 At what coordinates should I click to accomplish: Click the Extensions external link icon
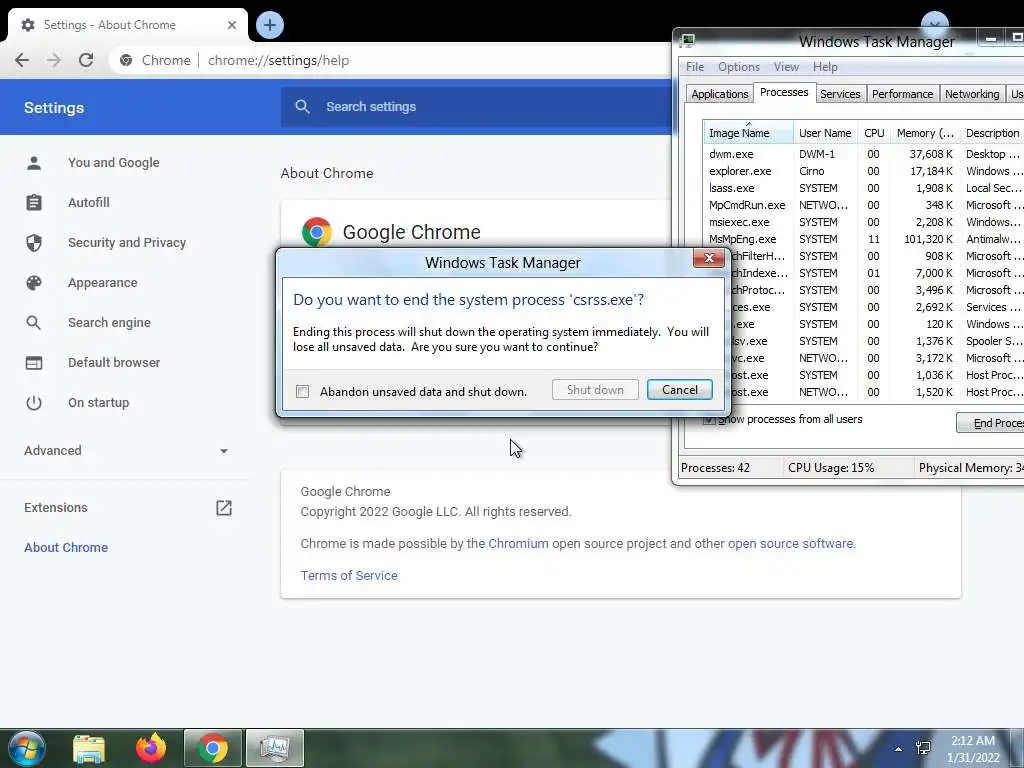224,507
